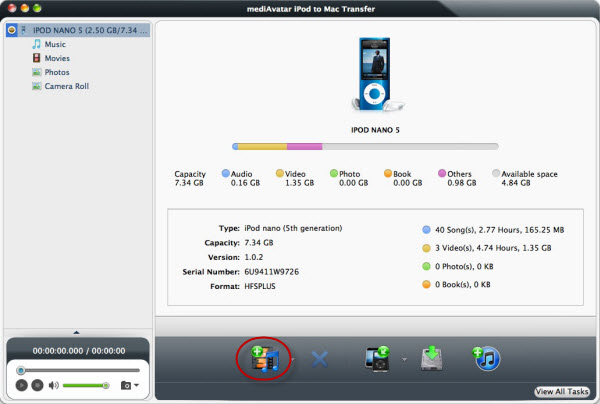The image size is (600, 404).
Task: Click the play button in player
Action: pos(21,385)
